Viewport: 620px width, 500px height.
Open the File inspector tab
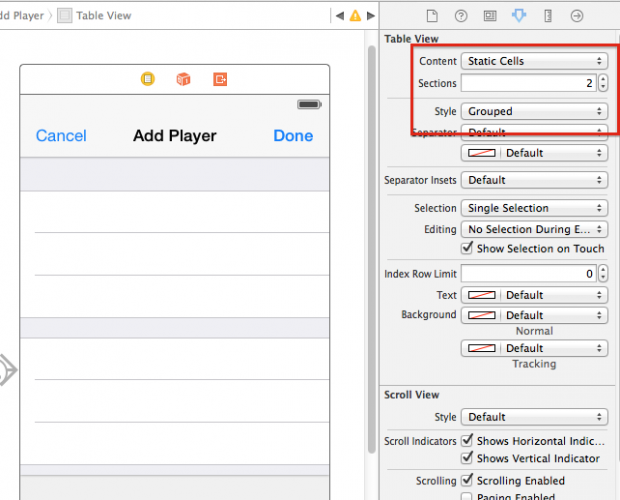[432, 16]
